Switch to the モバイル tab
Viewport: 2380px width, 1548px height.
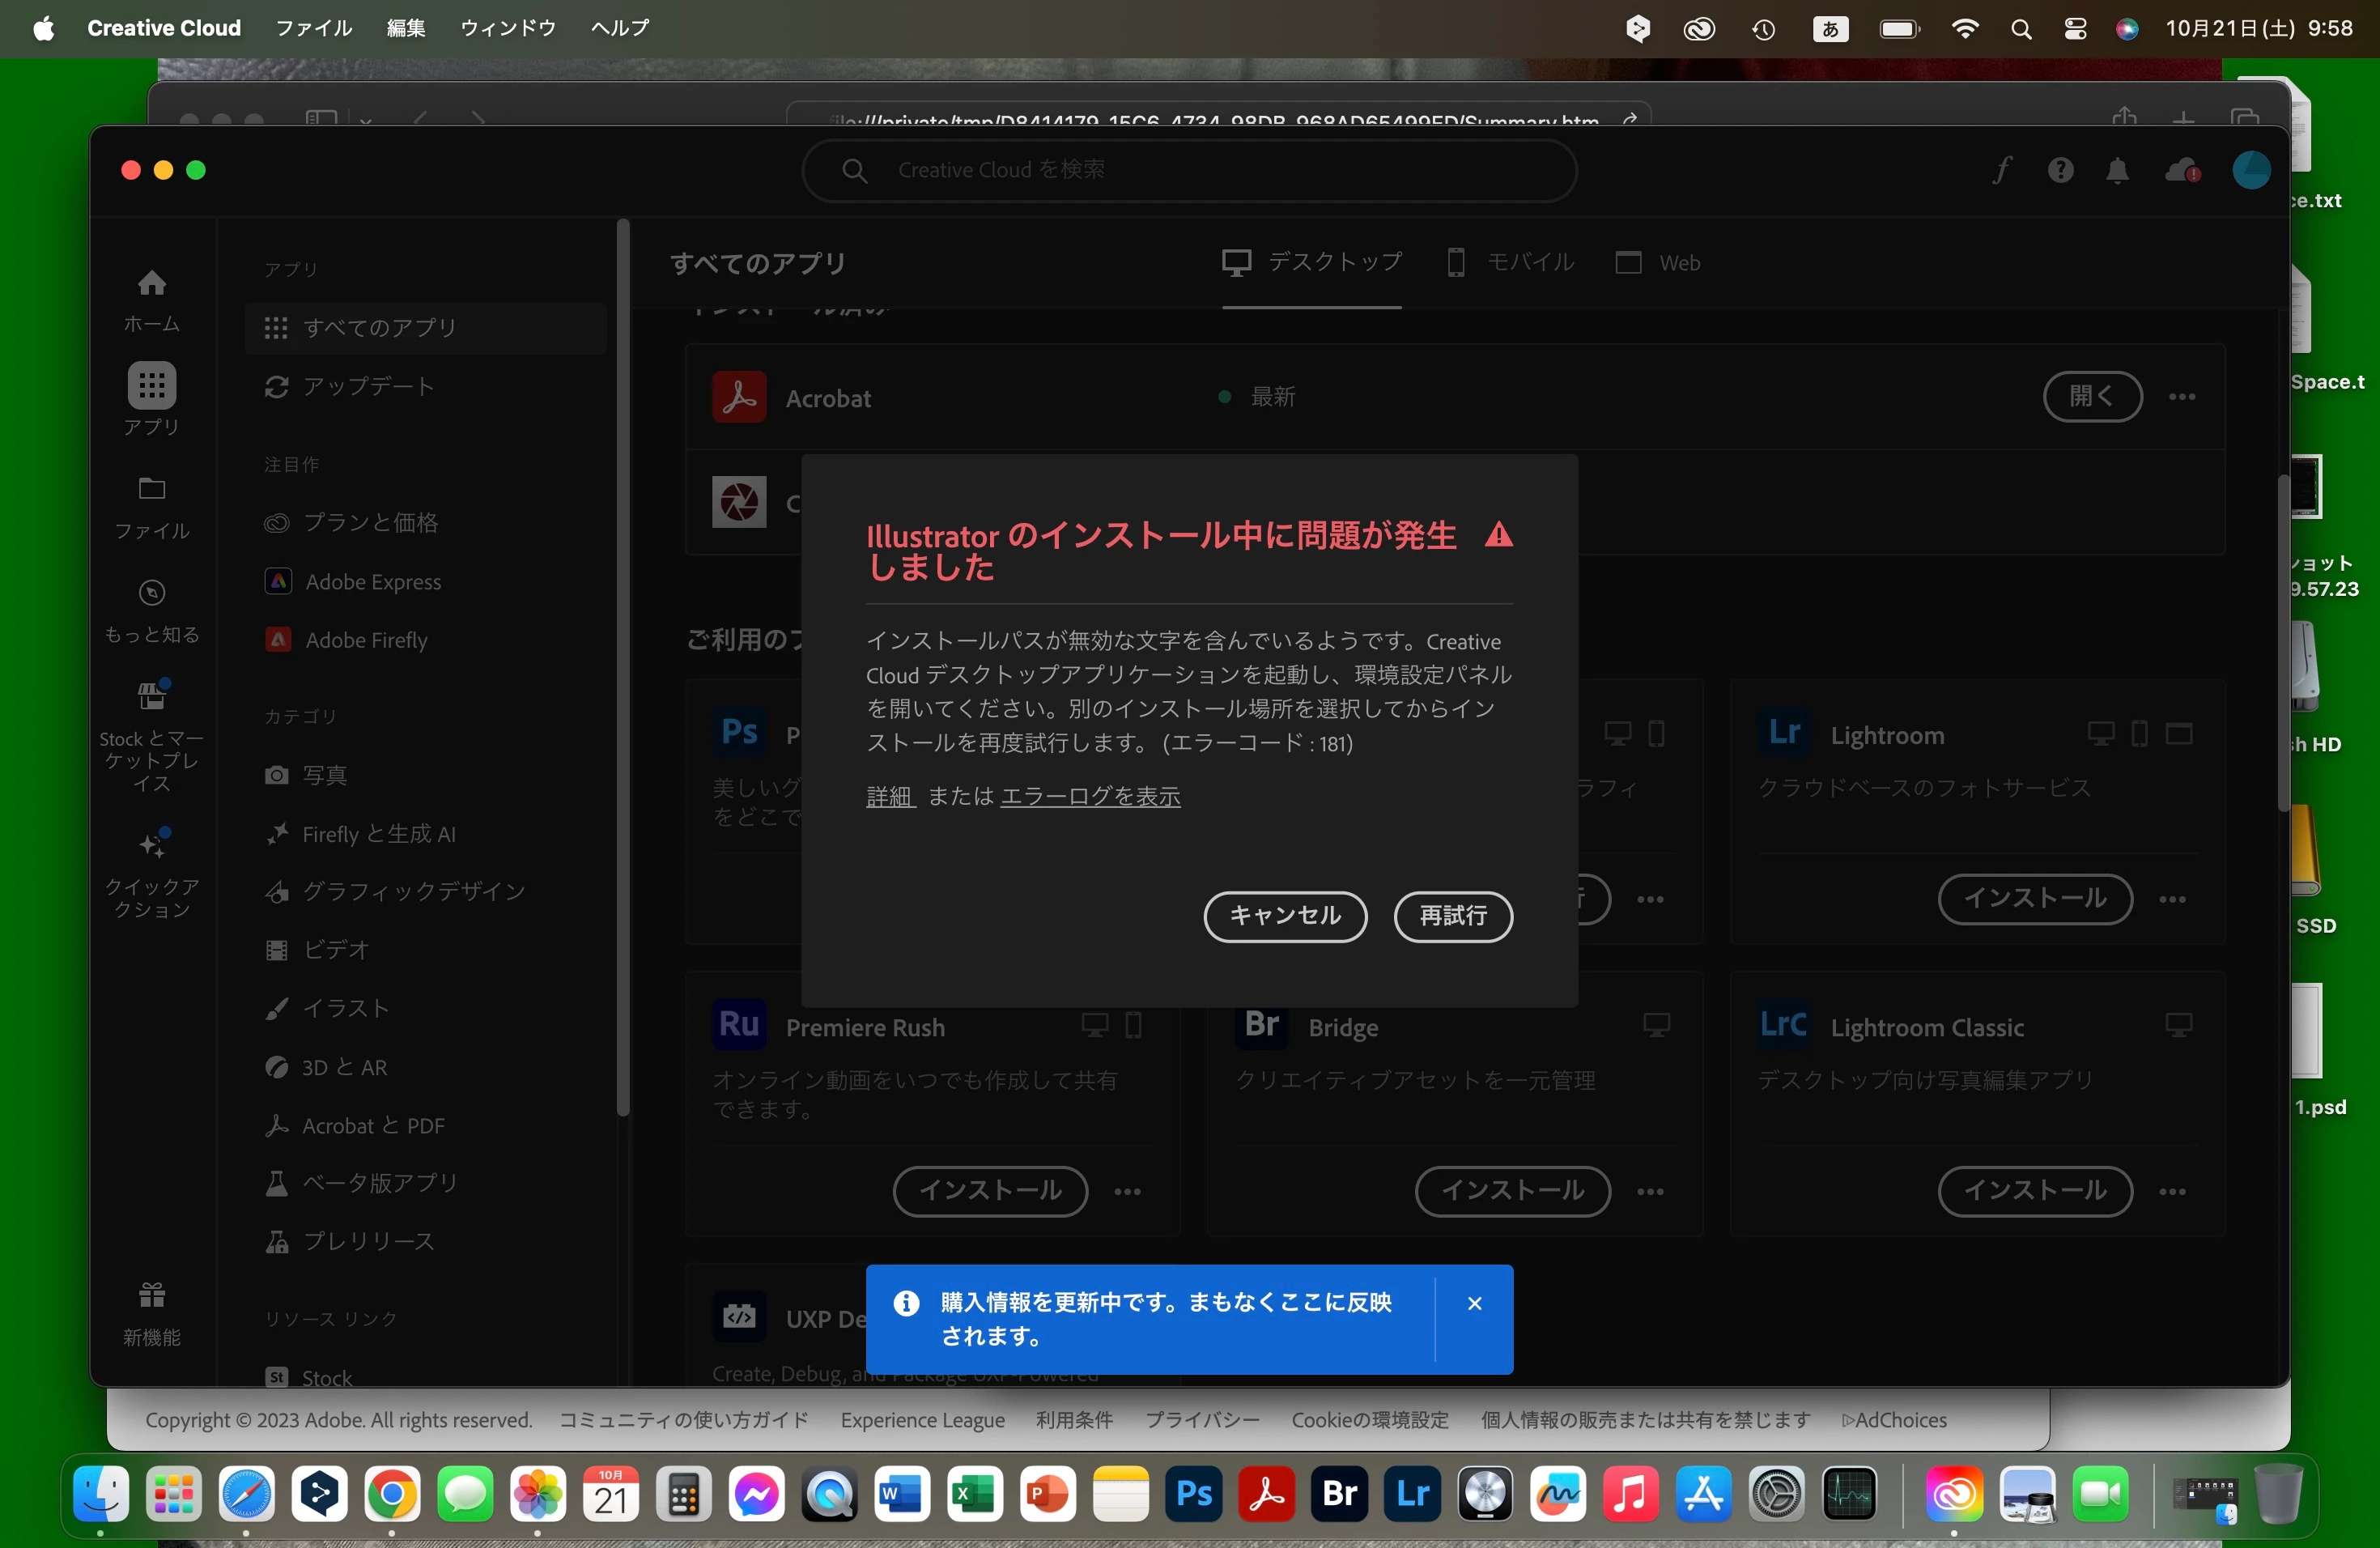click(1511, 263)
